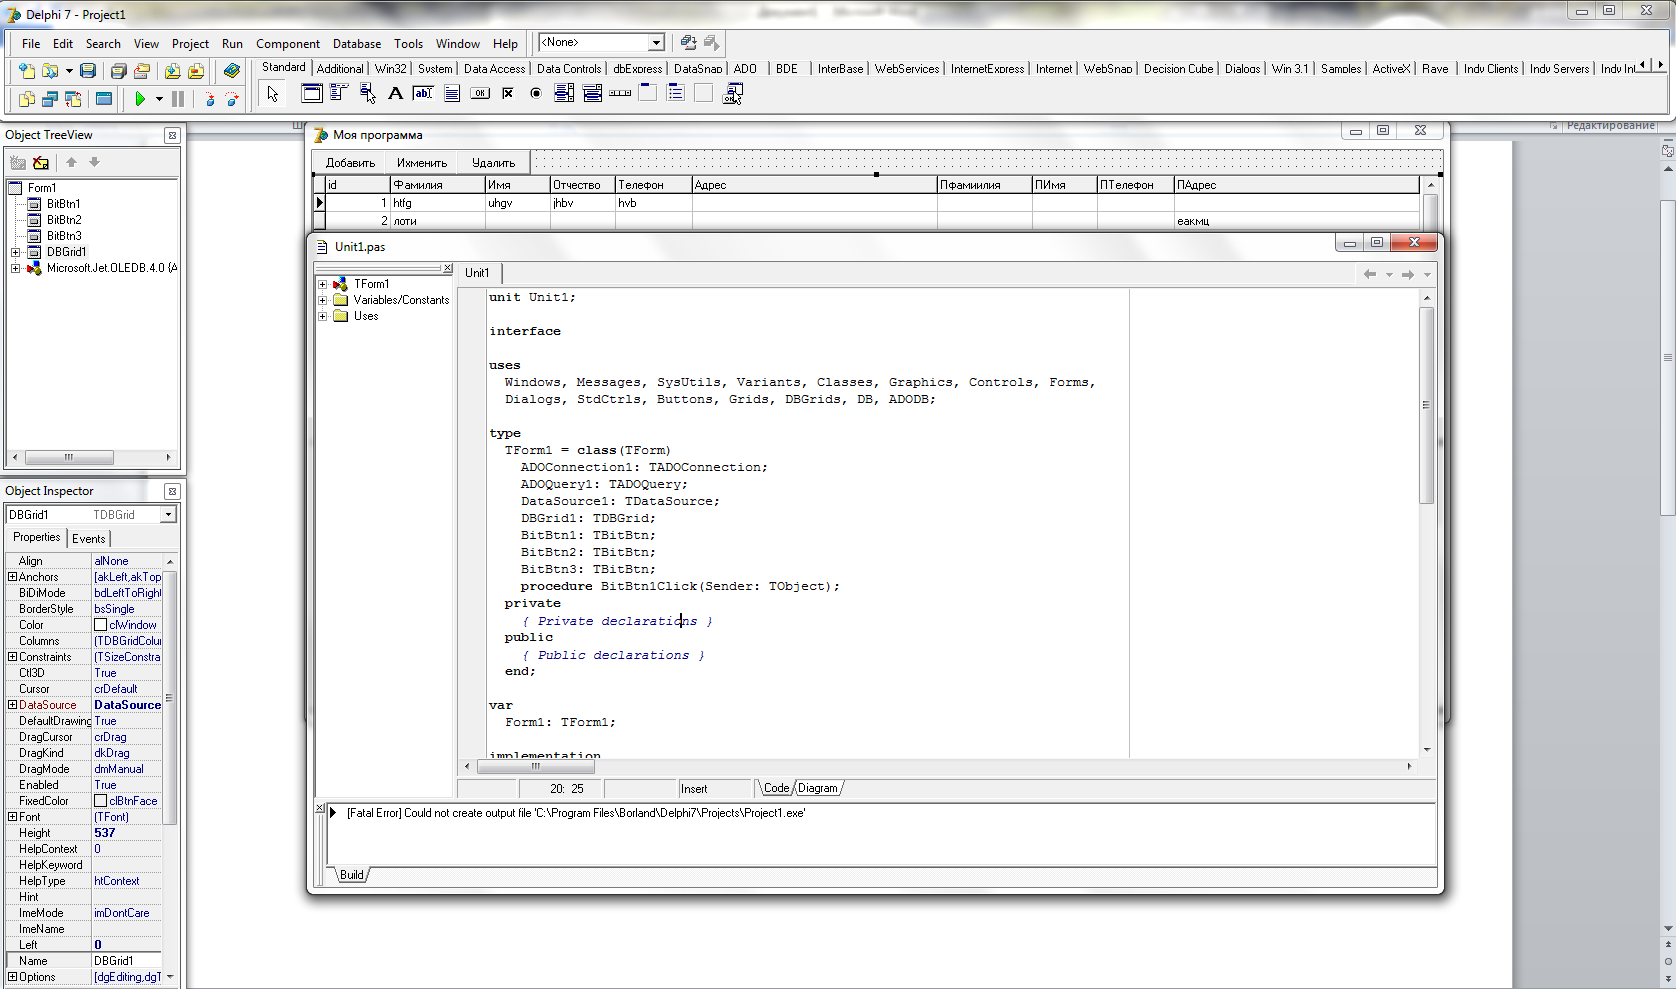Click the Save file toolbar icon
This screenshot has width=1676, height=989.
tap(88, 71)
